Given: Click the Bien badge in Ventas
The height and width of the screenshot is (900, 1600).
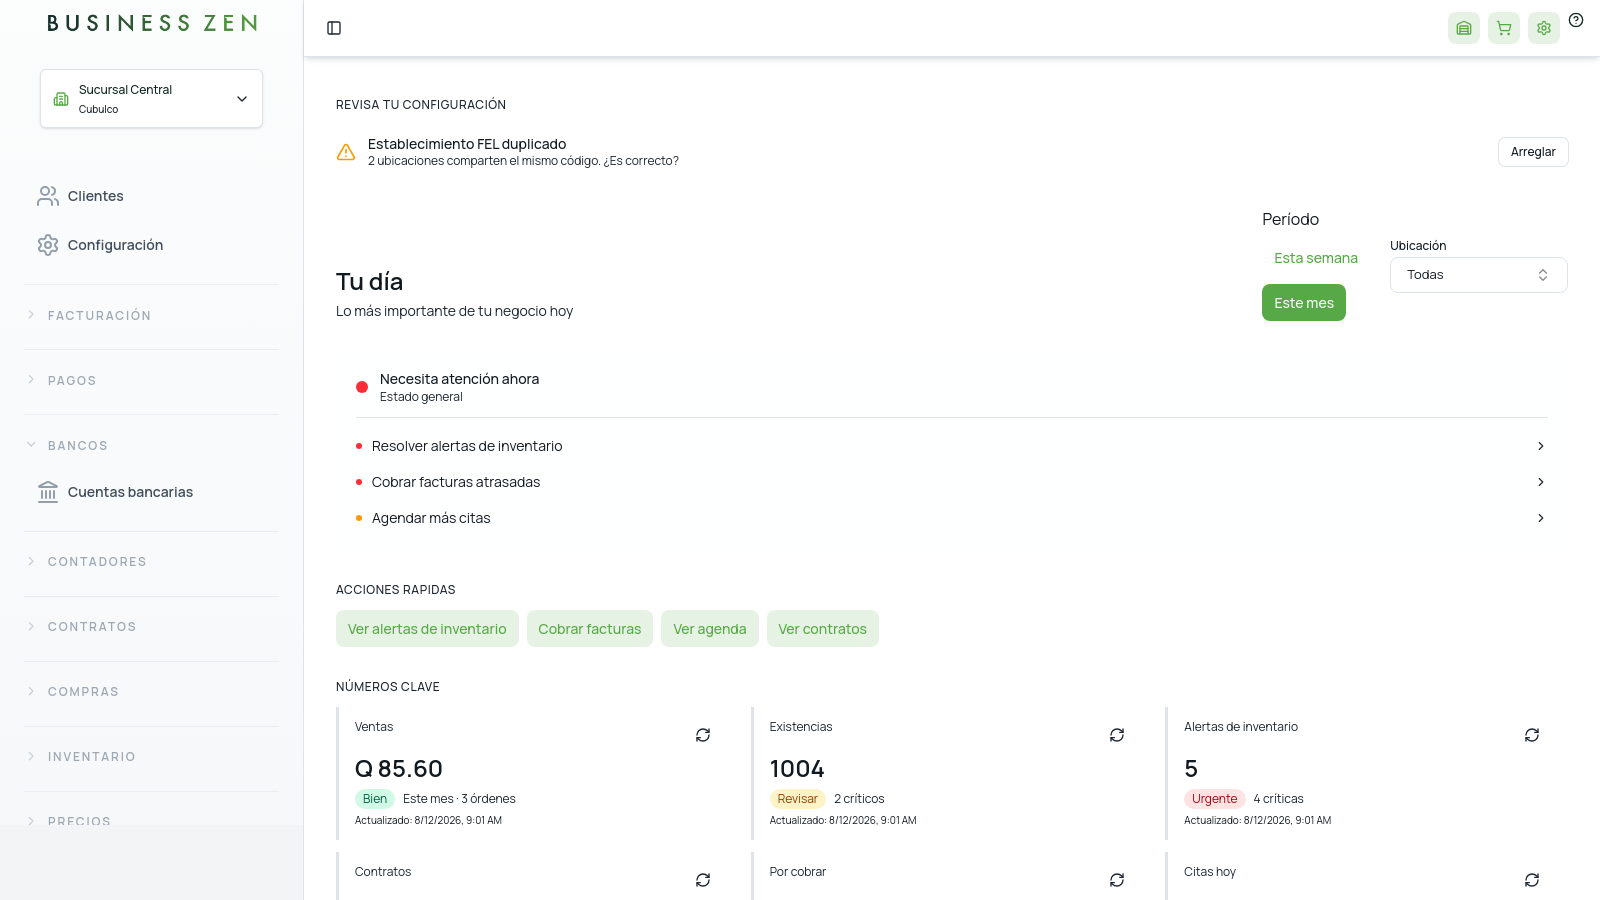Looking at the screenshot, I should [x=375, y=799].
